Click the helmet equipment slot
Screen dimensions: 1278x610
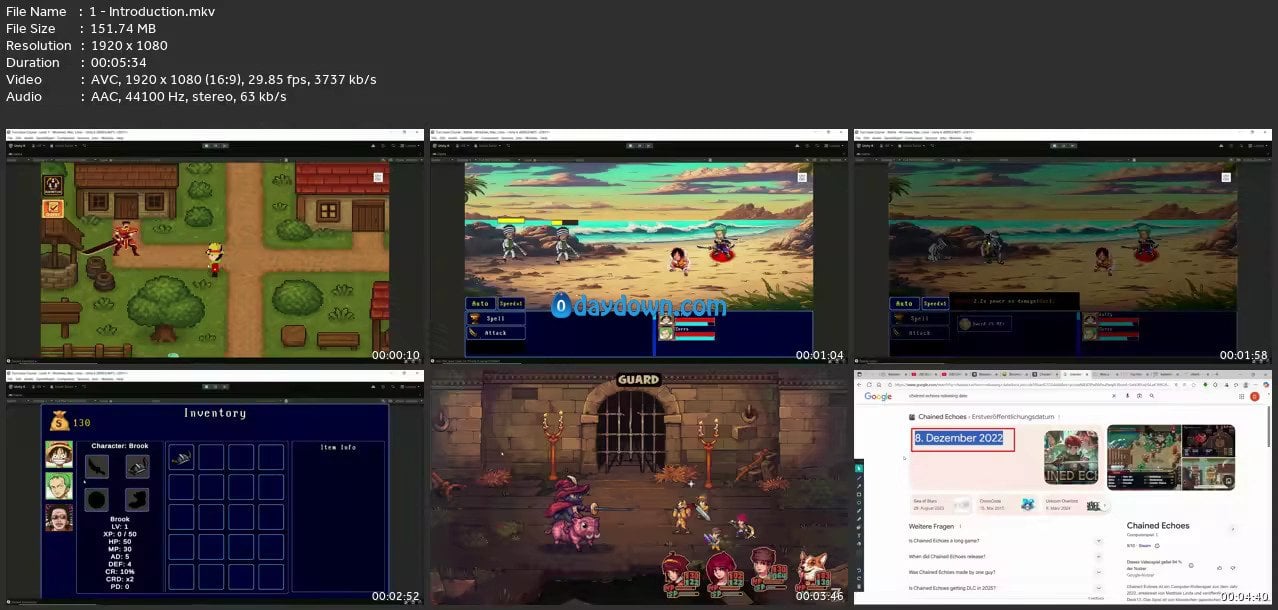click(138, 466)
